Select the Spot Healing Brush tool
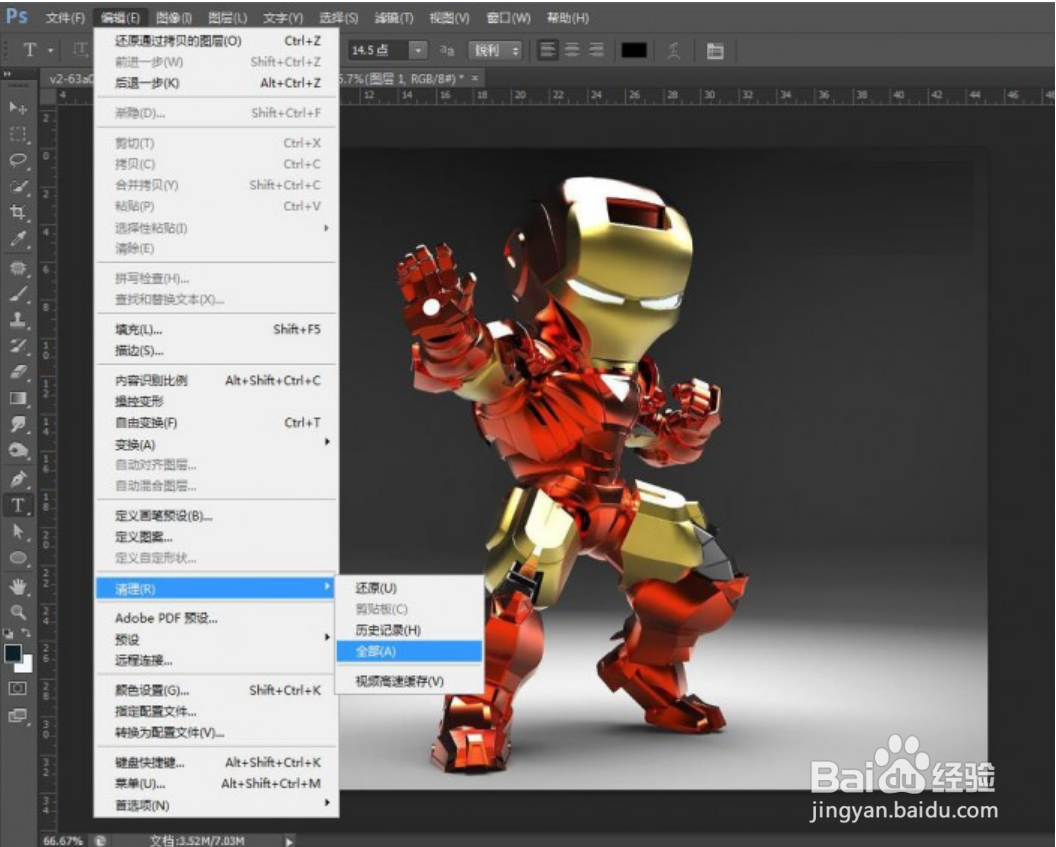1056x847 pixels. [18, 268]
